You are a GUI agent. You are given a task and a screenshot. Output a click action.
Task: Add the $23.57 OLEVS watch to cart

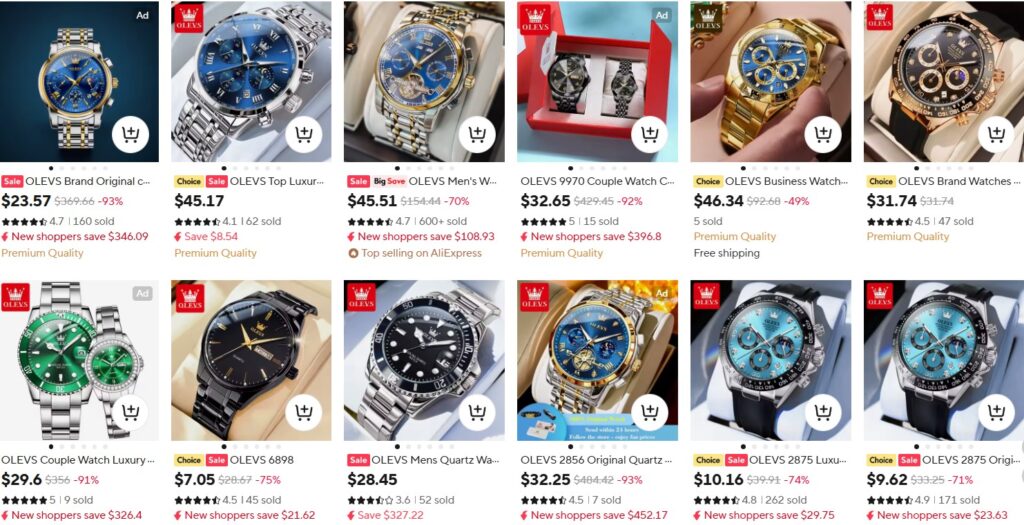click(x=131, y=135)
